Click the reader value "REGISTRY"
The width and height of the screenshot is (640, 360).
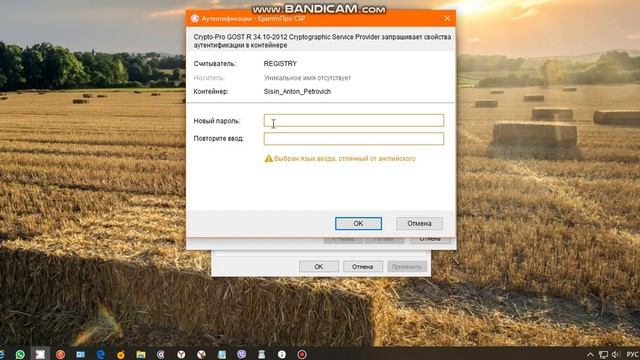coord(280,64)
